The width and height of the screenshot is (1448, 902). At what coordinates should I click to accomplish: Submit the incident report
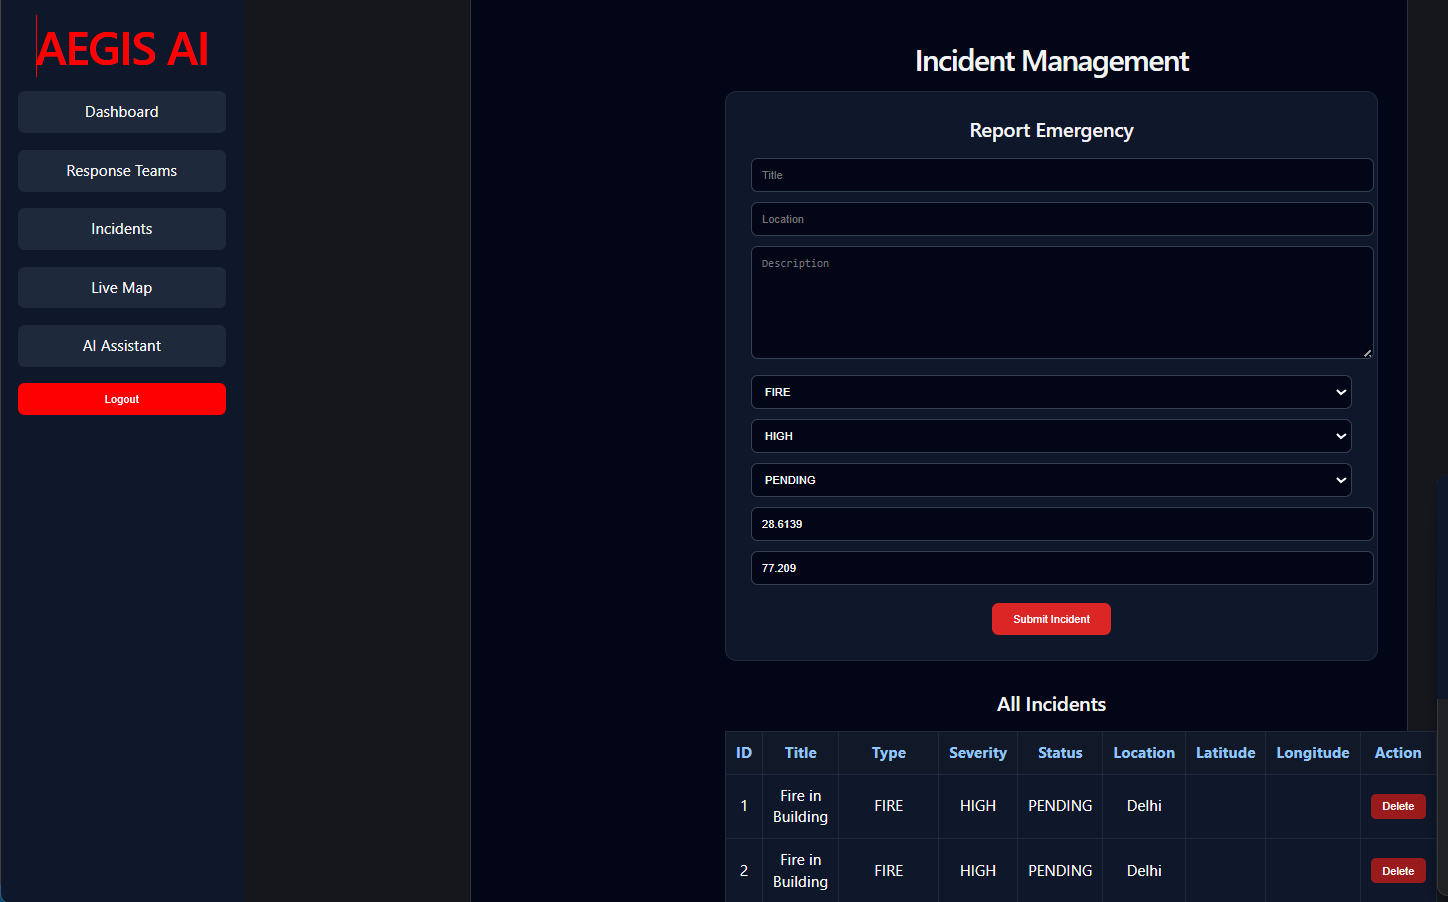[1051, 619]
